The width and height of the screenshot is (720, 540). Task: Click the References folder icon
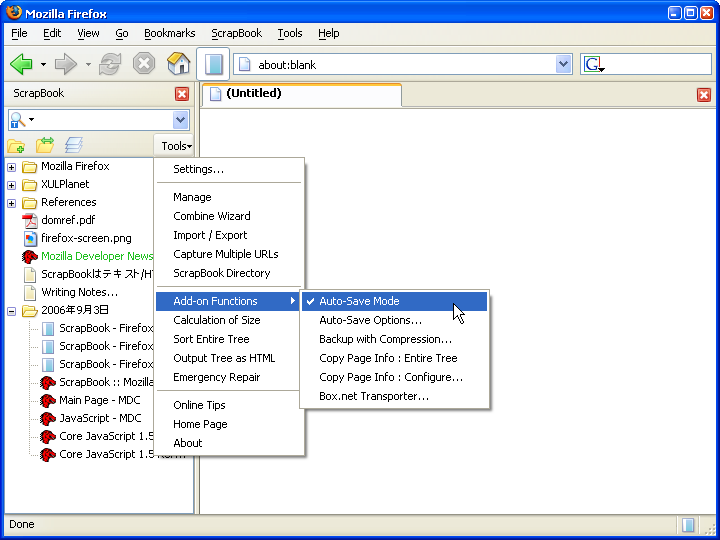tap(29, 202)
